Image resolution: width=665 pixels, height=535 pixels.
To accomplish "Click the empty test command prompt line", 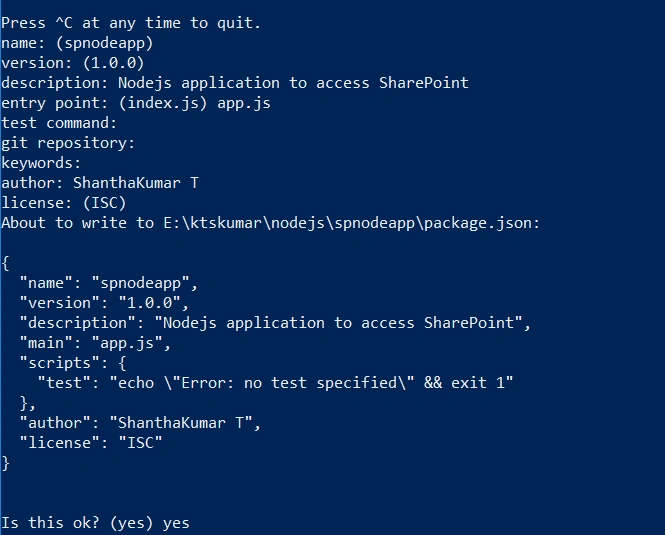I will point(59,123).
